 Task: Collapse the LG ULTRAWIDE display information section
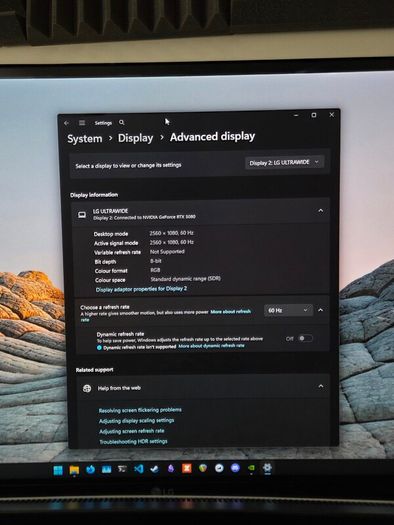[321, 210]
